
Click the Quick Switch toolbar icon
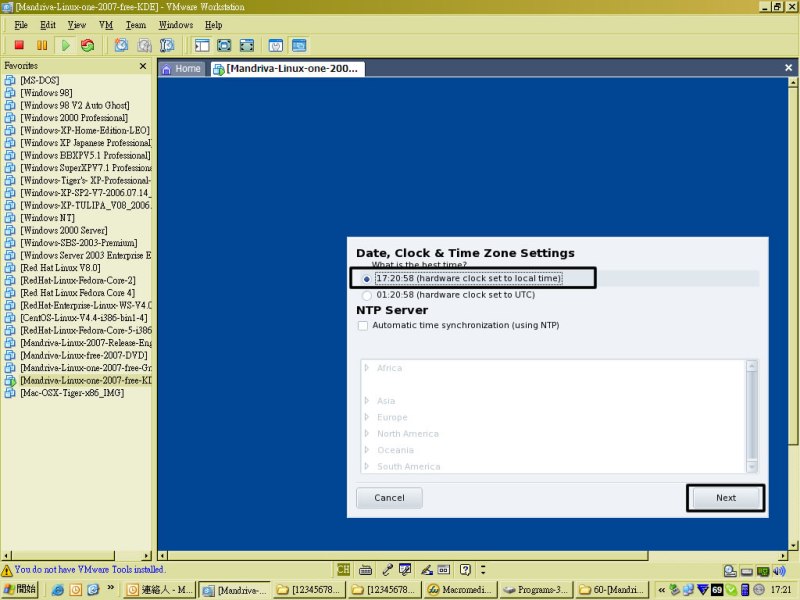tap(224, 45)
